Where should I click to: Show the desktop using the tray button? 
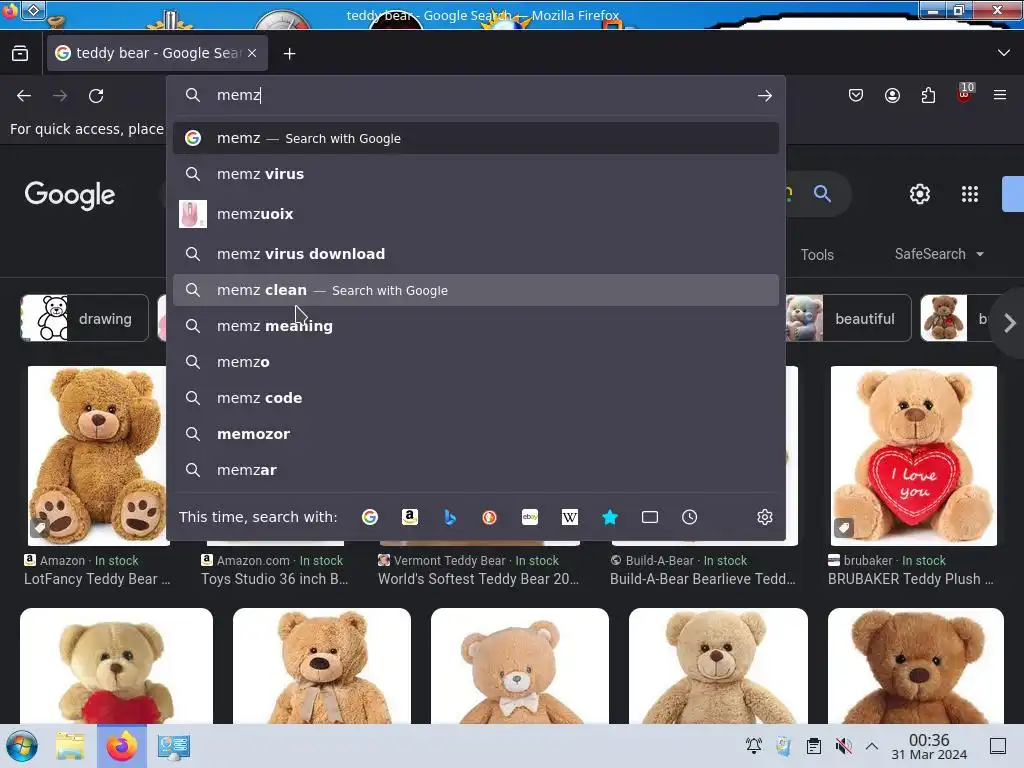(x=998, y=746)
